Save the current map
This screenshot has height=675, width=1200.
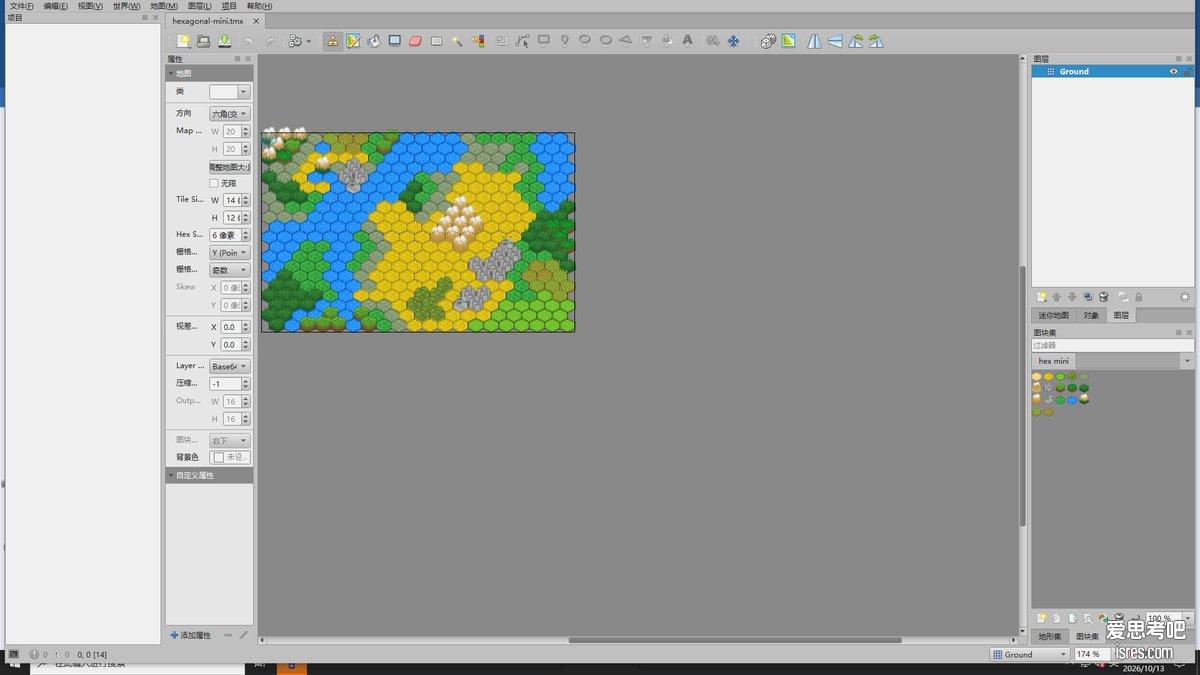(224, 41)
